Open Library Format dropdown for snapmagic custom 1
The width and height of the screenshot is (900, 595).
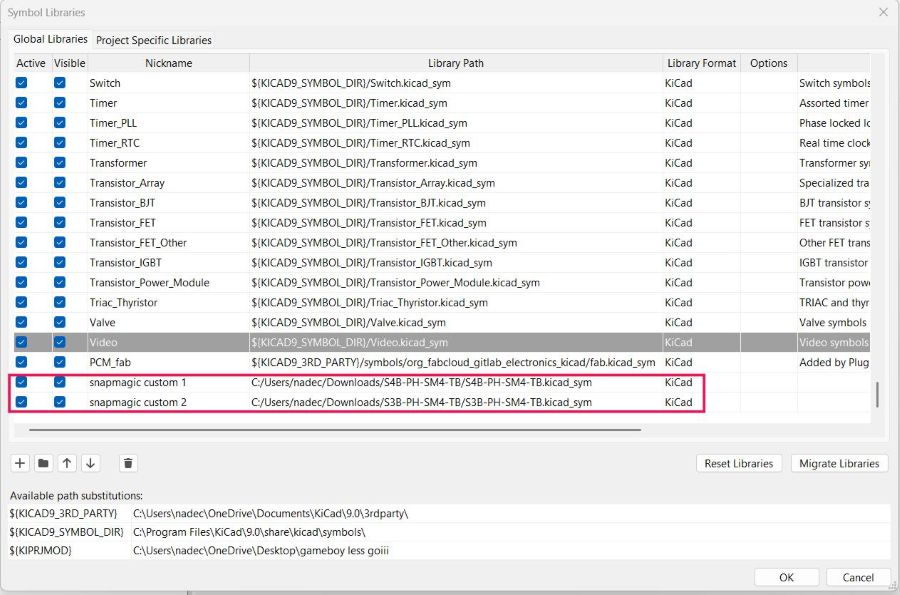(x=700, y=382)
